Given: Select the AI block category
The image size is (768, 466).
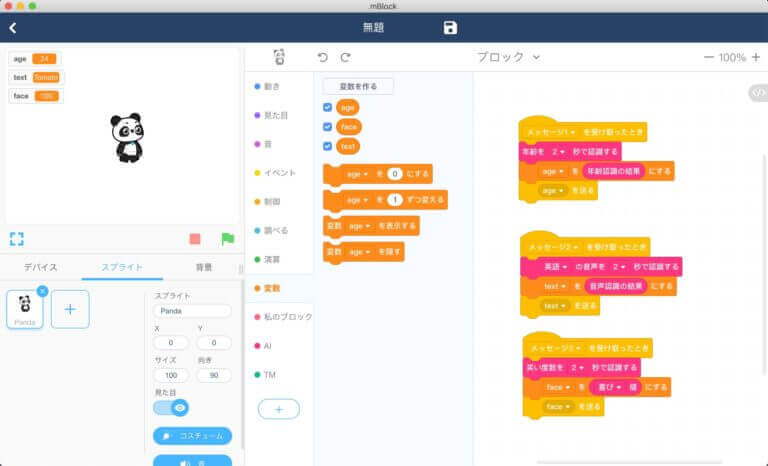Looking at the screenshot, I should click(263, 346).
